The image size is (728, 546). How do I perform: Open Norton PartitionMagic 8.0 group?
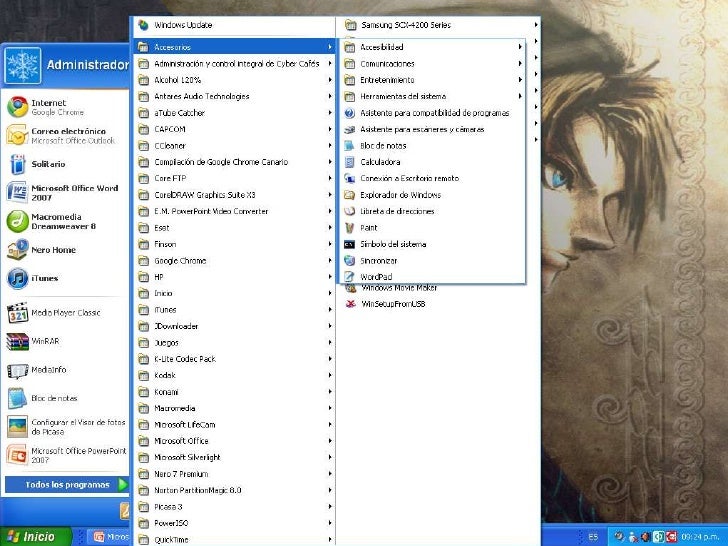pos(234,490)
